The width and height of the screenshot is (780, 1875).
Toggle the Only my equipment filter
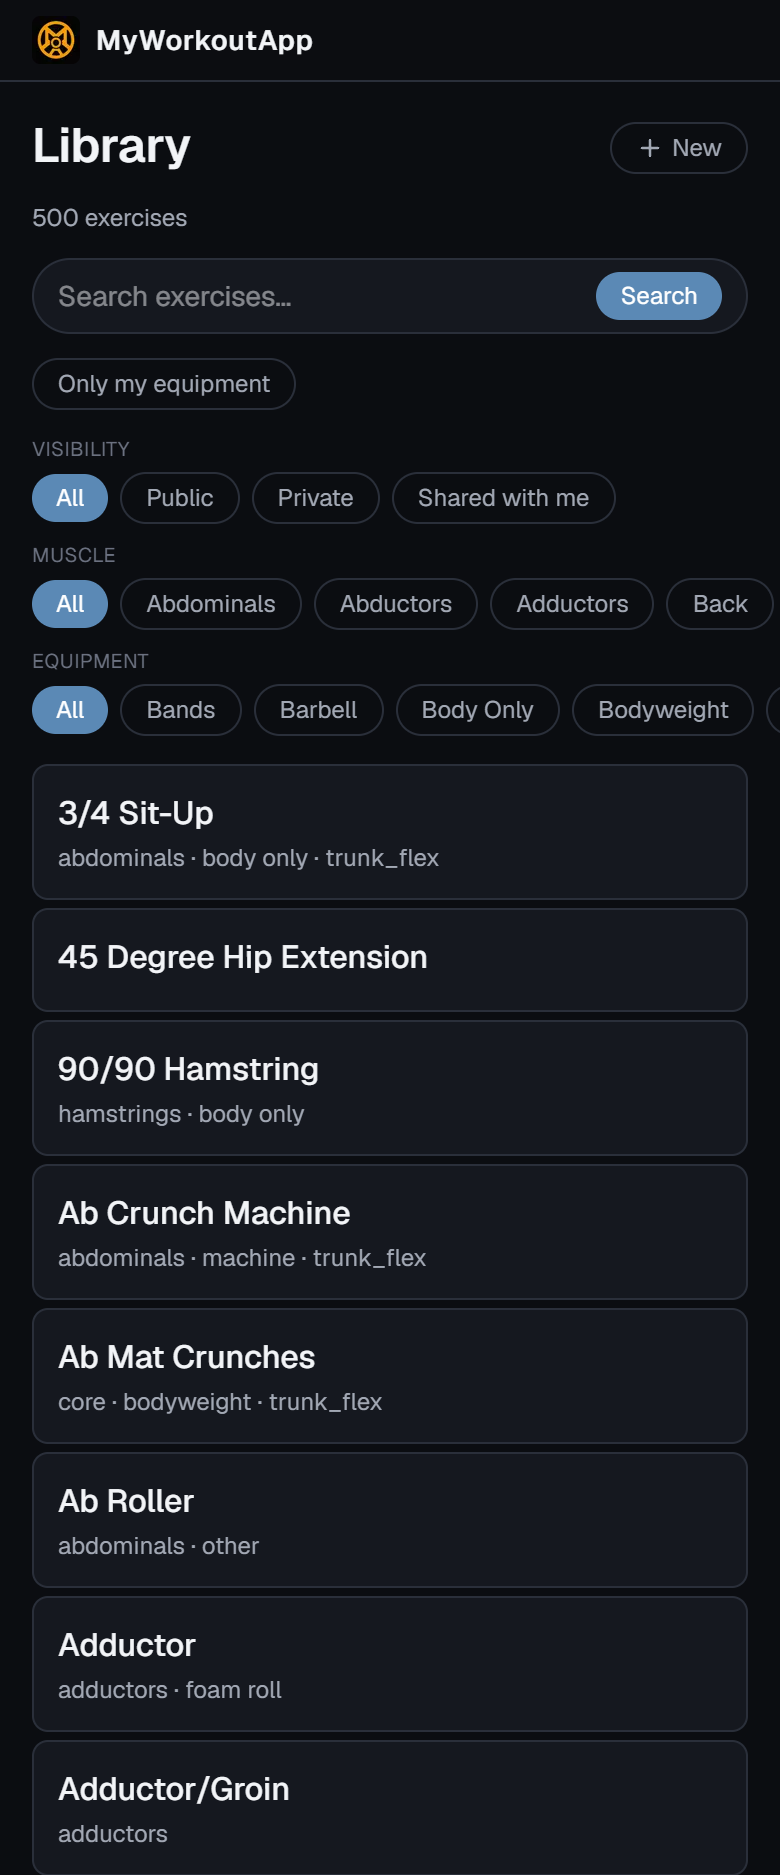tap(164, 384)
